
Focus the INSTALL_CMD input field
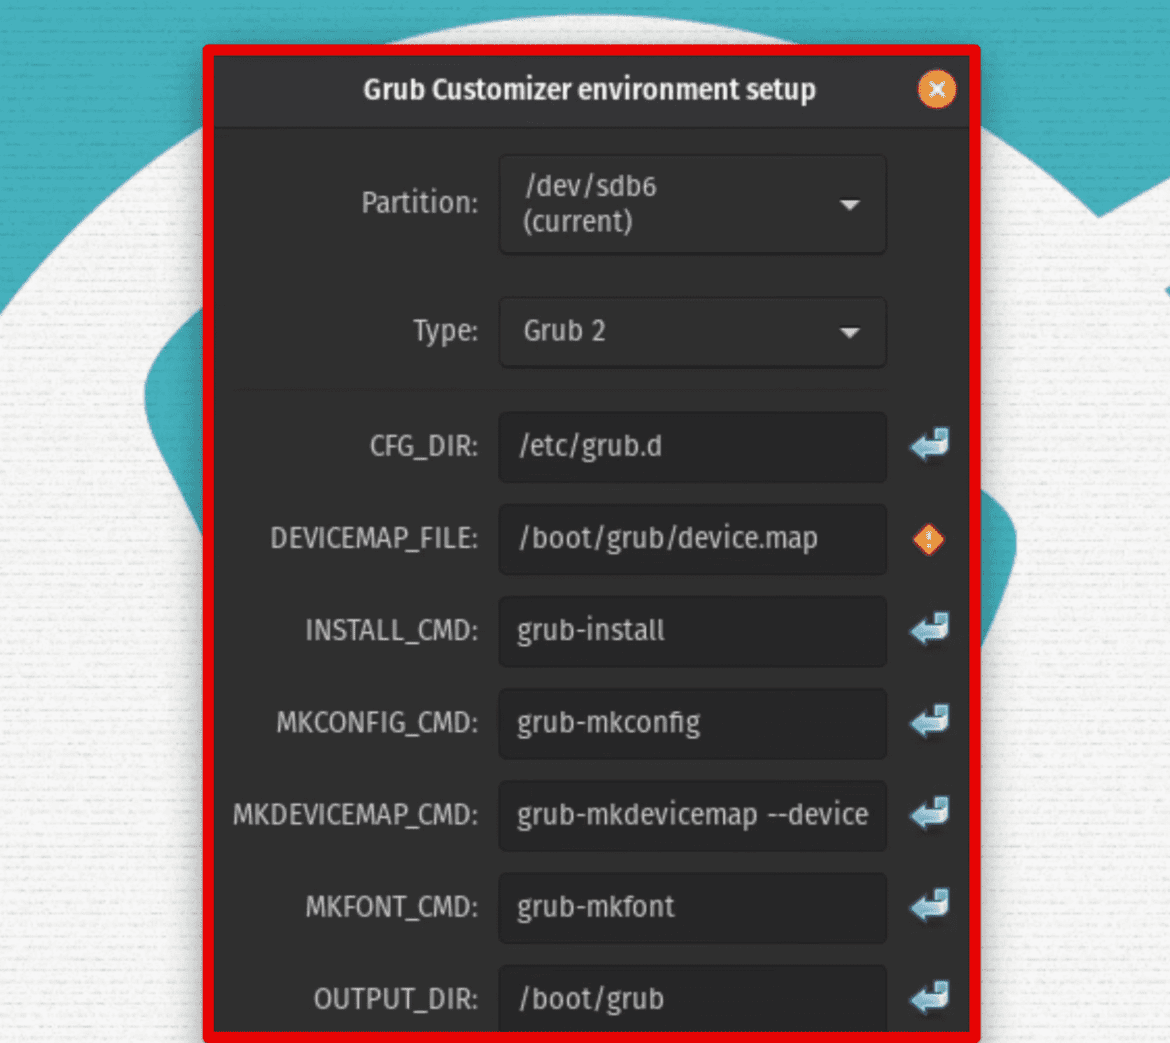pos(692,631)
